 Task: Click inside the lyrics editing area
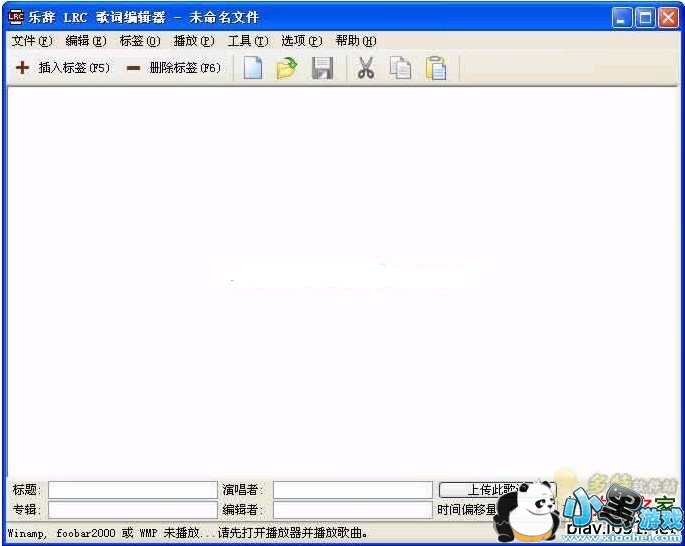coord(342,282)
